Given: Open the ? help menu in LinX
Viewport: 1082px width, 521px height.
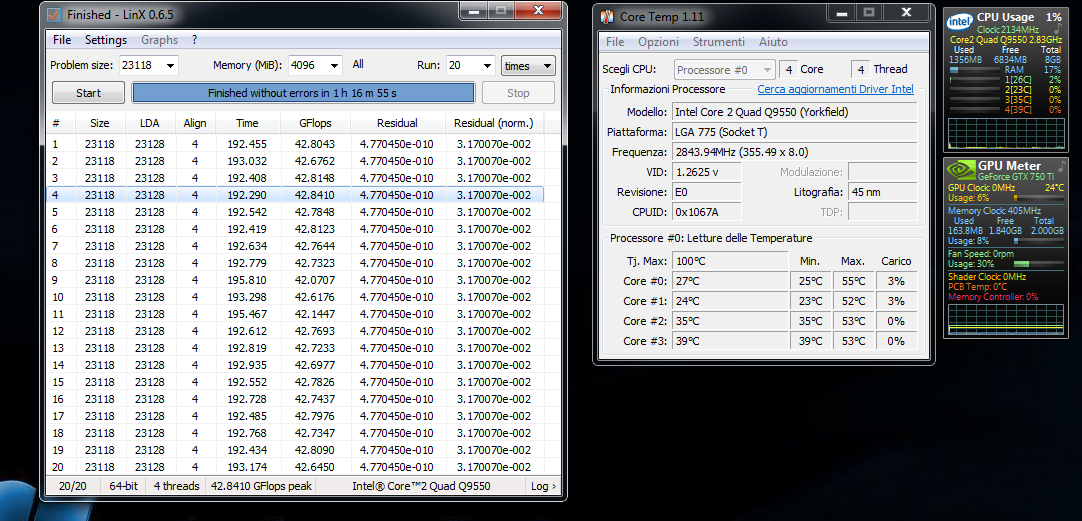Looking at the screenshot, I should (195, 40).
